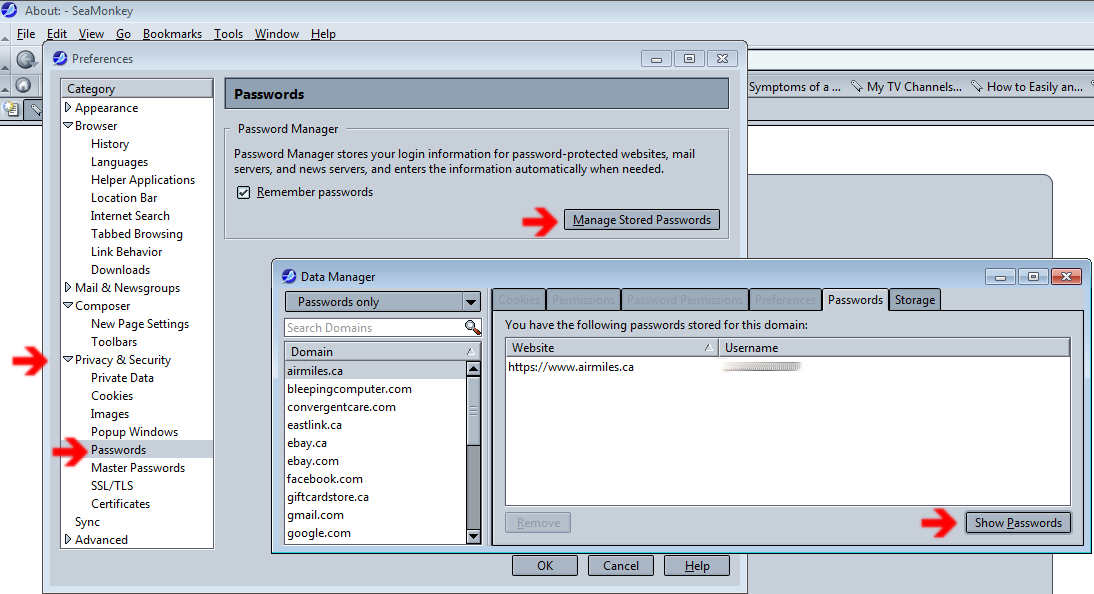Click the SeaMonkey main window logo icon

pos(9,10)
